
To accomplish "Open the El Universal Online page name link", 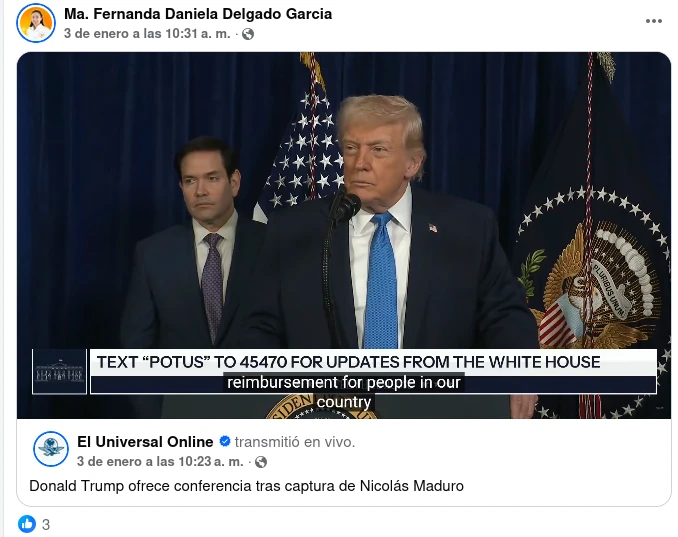I will click(x=145, y=442).
